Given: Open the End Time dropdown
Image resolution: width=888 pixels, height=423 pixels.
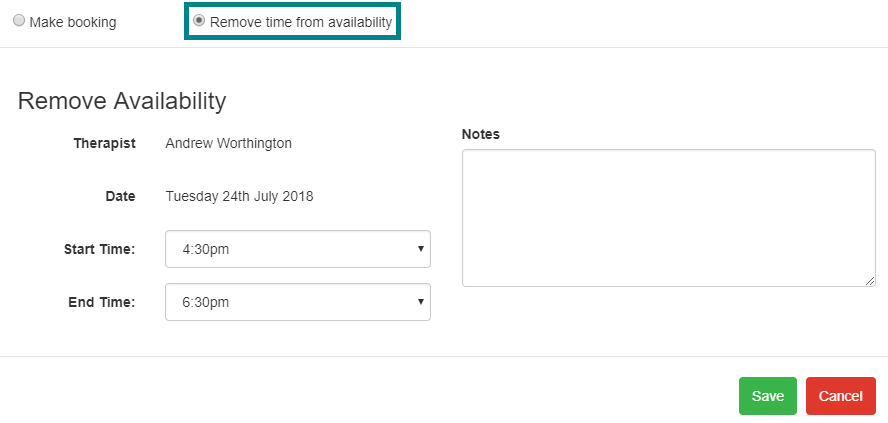Looking at the screenshot, I should tap(298, 302).
